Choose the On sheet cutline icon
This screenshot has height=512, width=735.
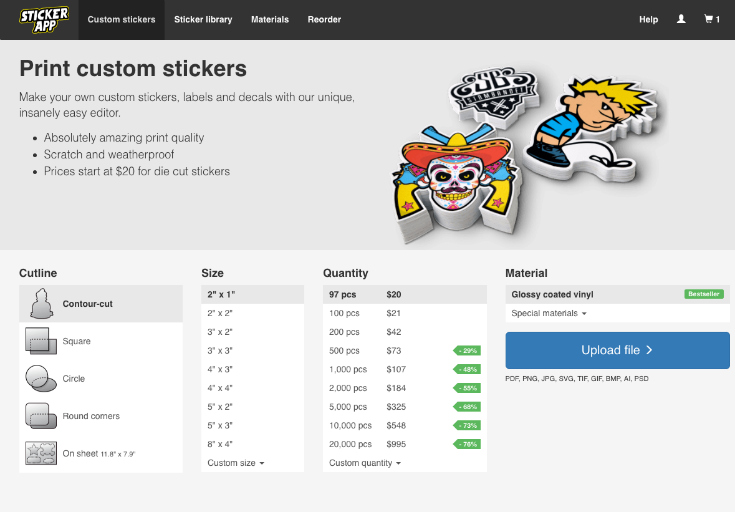pyautogui.click(x=40, y=453)
